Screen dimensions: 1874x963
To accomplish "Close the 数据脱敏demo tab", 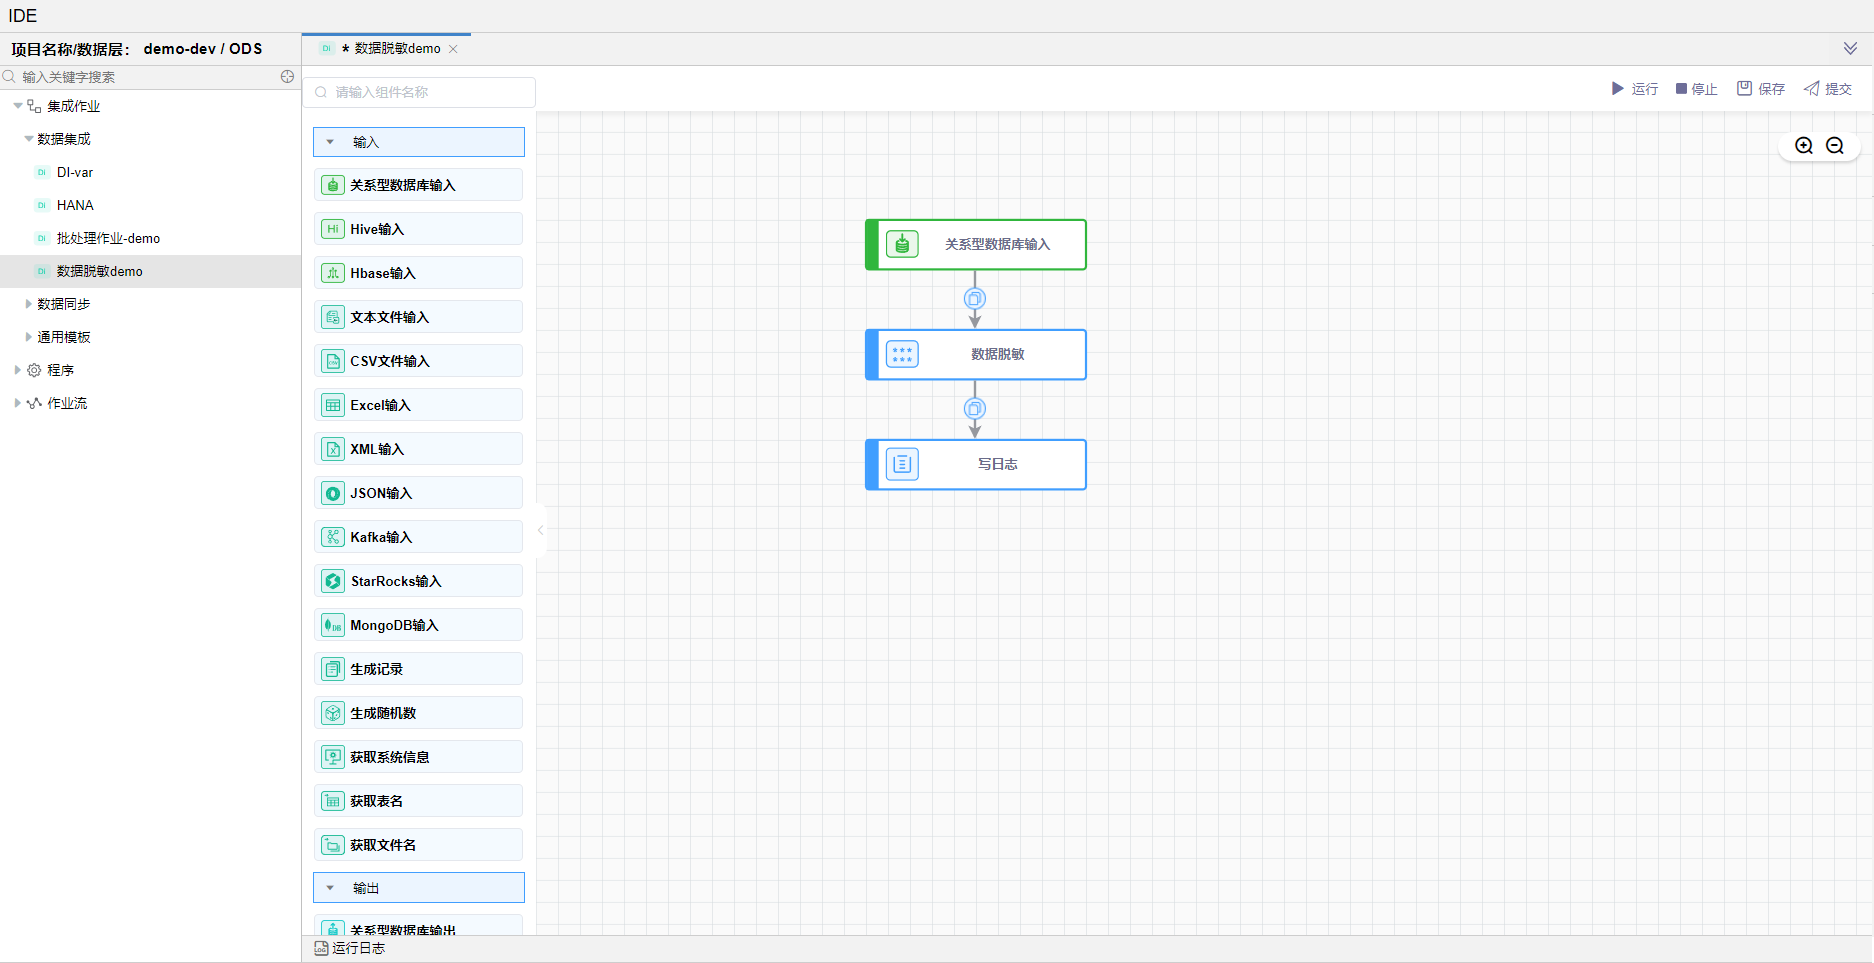I will (453, 49).
